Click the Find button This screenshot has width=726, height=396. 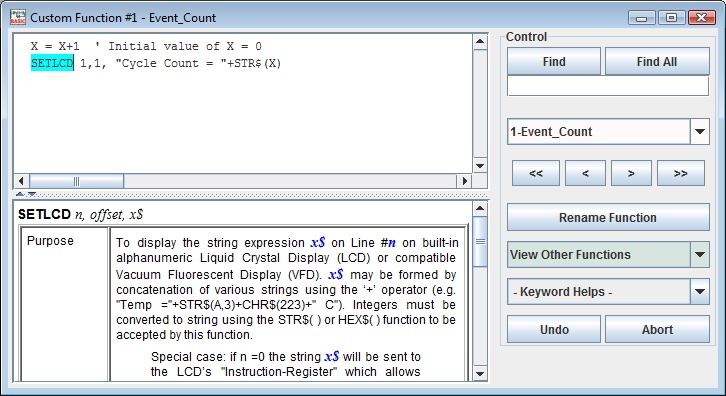[x=554, y=62]
